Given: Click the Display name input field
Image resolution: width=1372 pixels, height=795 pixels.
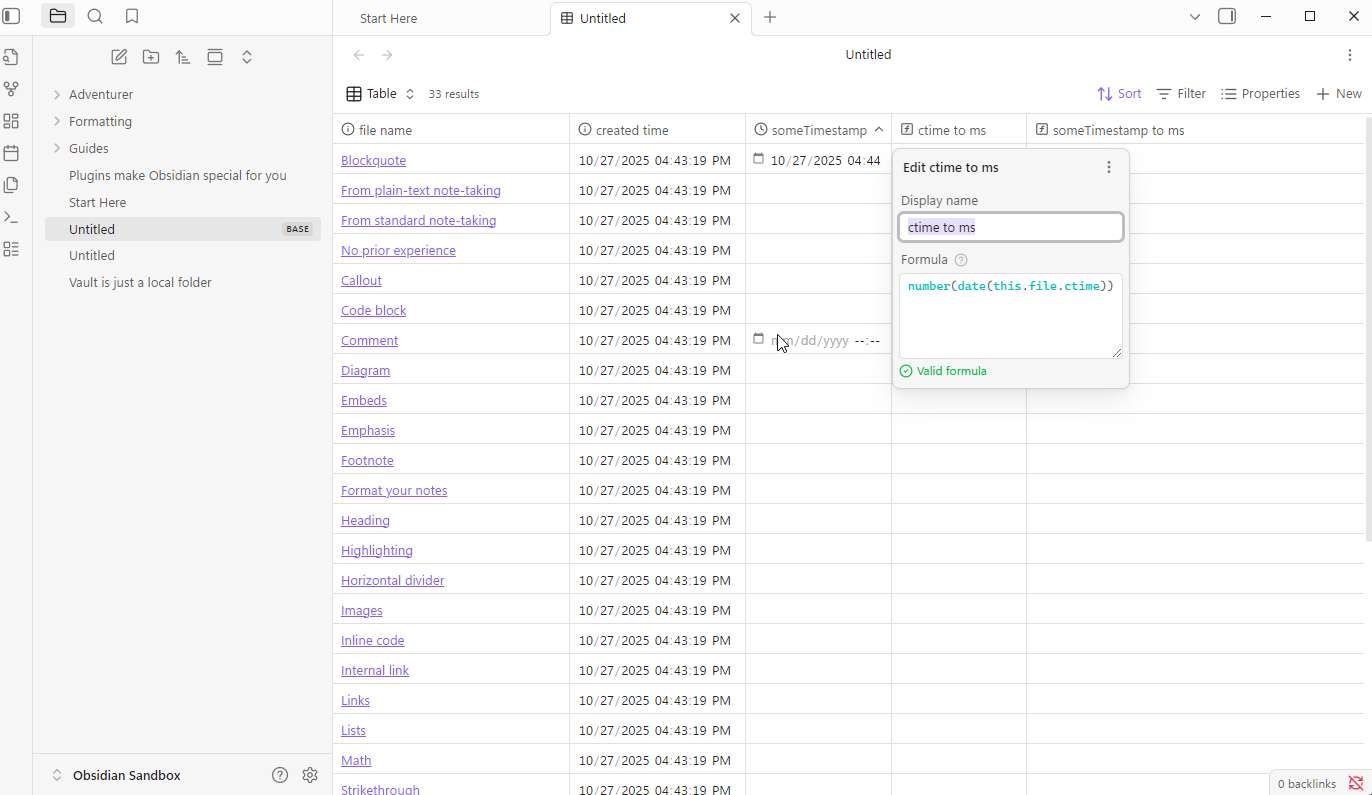Looking at the screenshot, I should click(x=1010, y=227).
